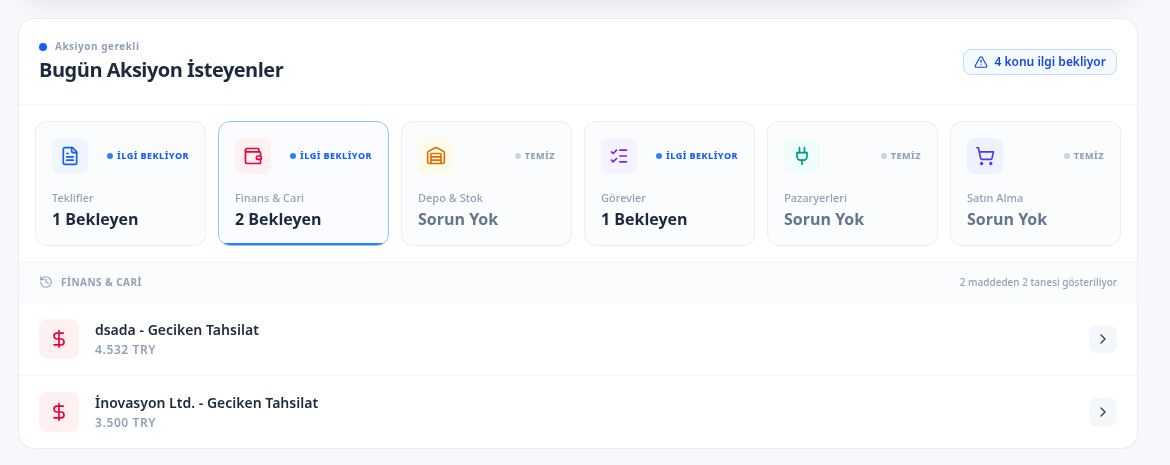This screenshot has width=1170, height=465.
Task: Click the Finans & Cari wallet icon
Action: 253,156
